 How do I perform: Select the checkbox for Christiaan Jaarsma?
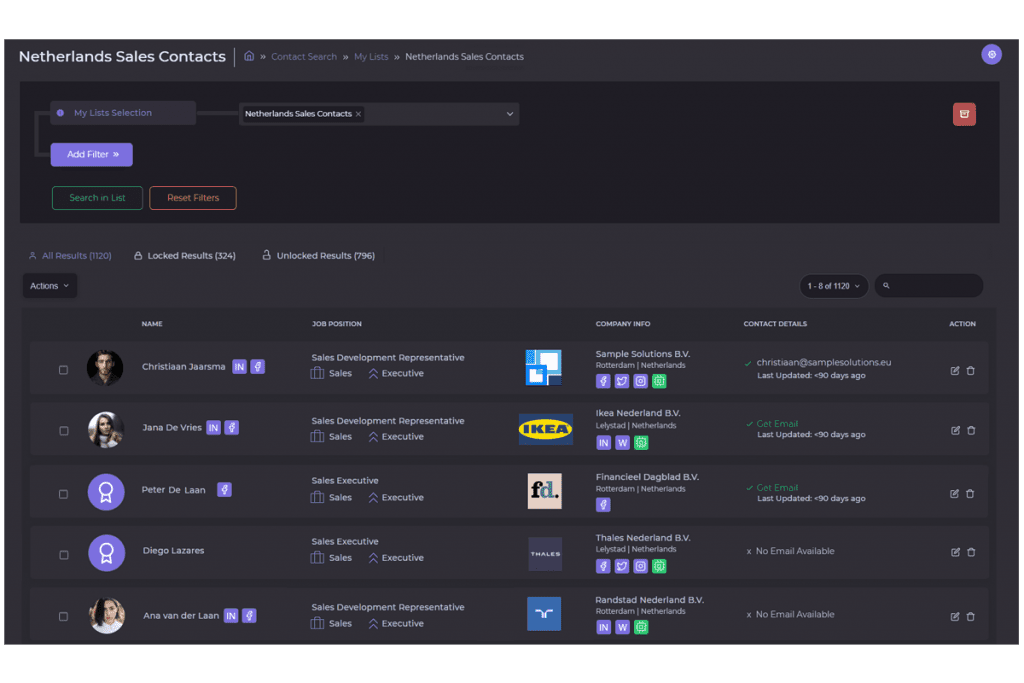[64, 370]
